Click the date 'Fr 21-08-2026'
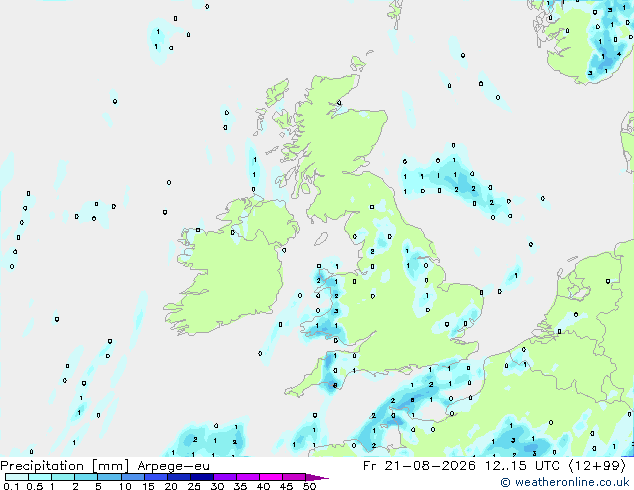The width and height of the screenshot is (634, 490). (x=419, y=466)
